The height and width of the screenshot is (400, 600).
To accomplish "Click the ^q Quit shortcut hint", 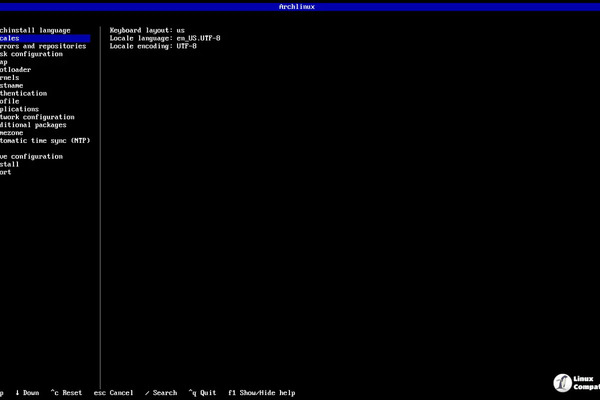I will [202, 393].
